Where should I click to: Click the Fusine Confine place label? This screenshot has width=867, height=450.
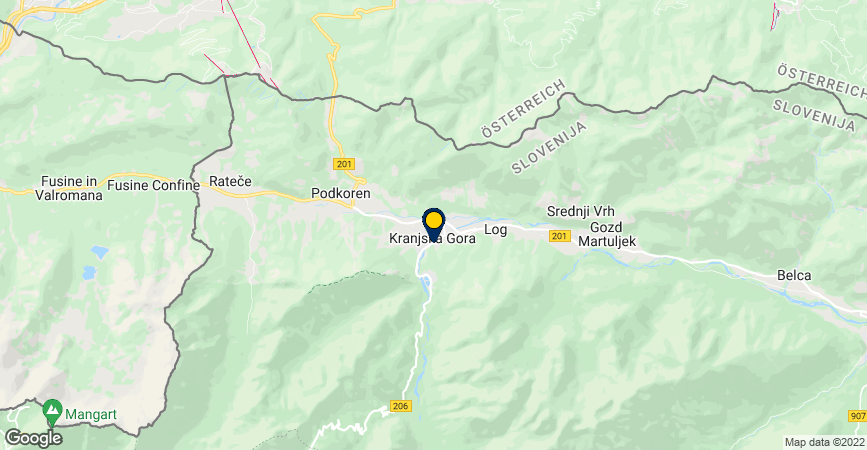(153, 185)
